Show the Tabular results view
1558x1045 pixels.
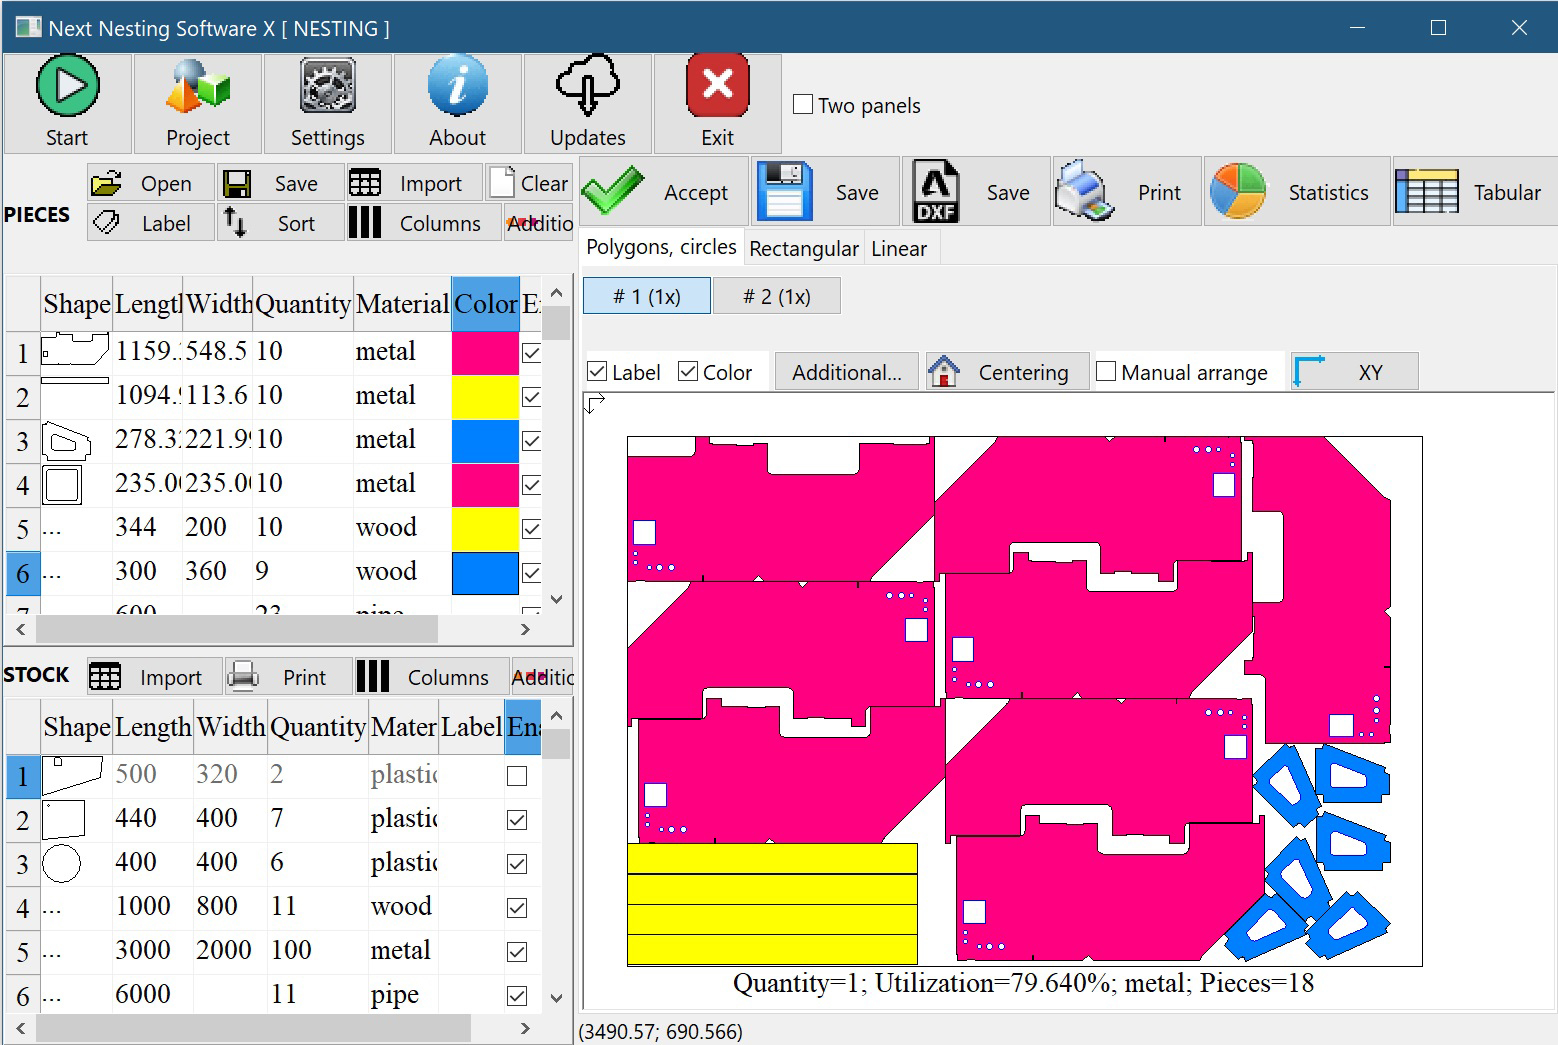(1472, 192)
